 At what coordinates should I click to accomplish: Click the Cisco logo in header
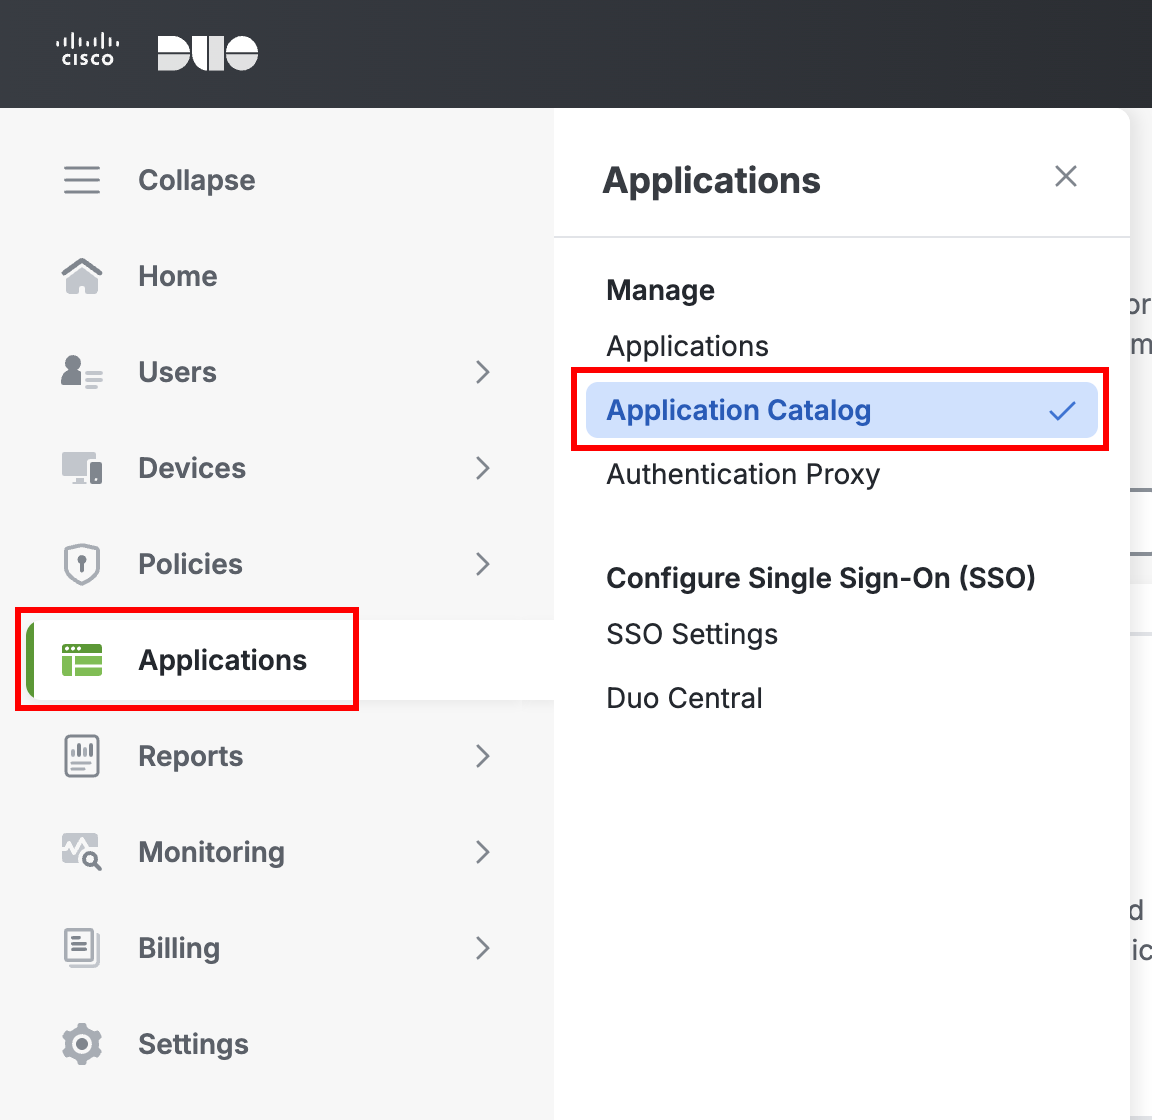87,50
